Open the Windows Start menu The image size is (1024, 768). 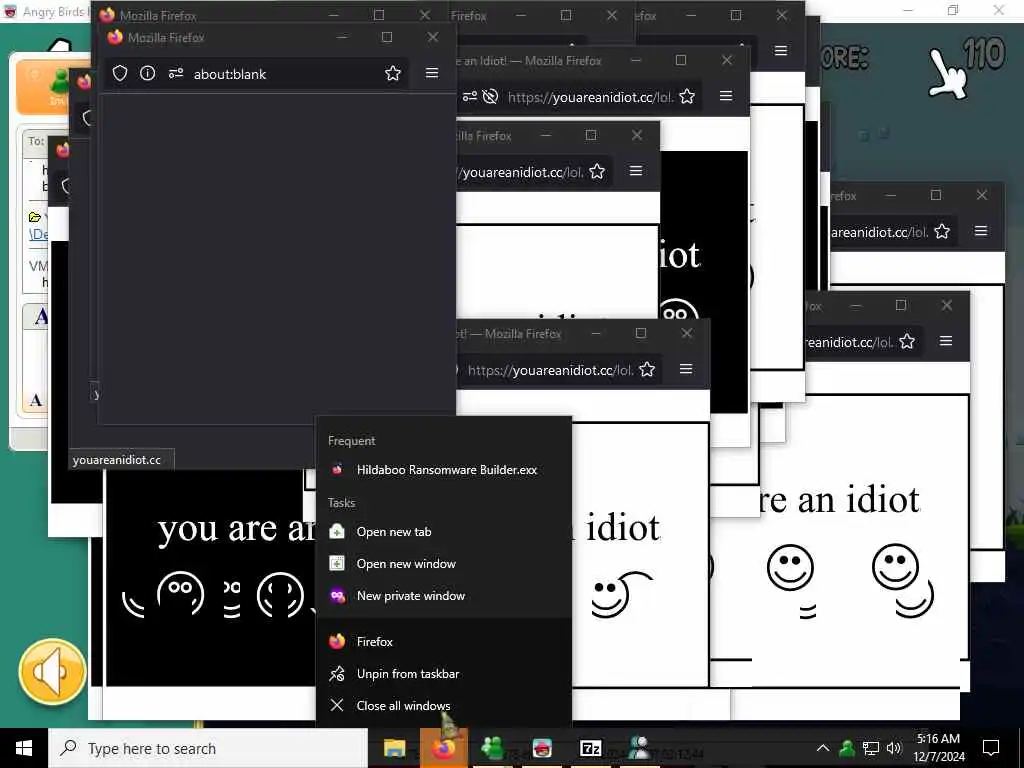(x=24, y=748)
